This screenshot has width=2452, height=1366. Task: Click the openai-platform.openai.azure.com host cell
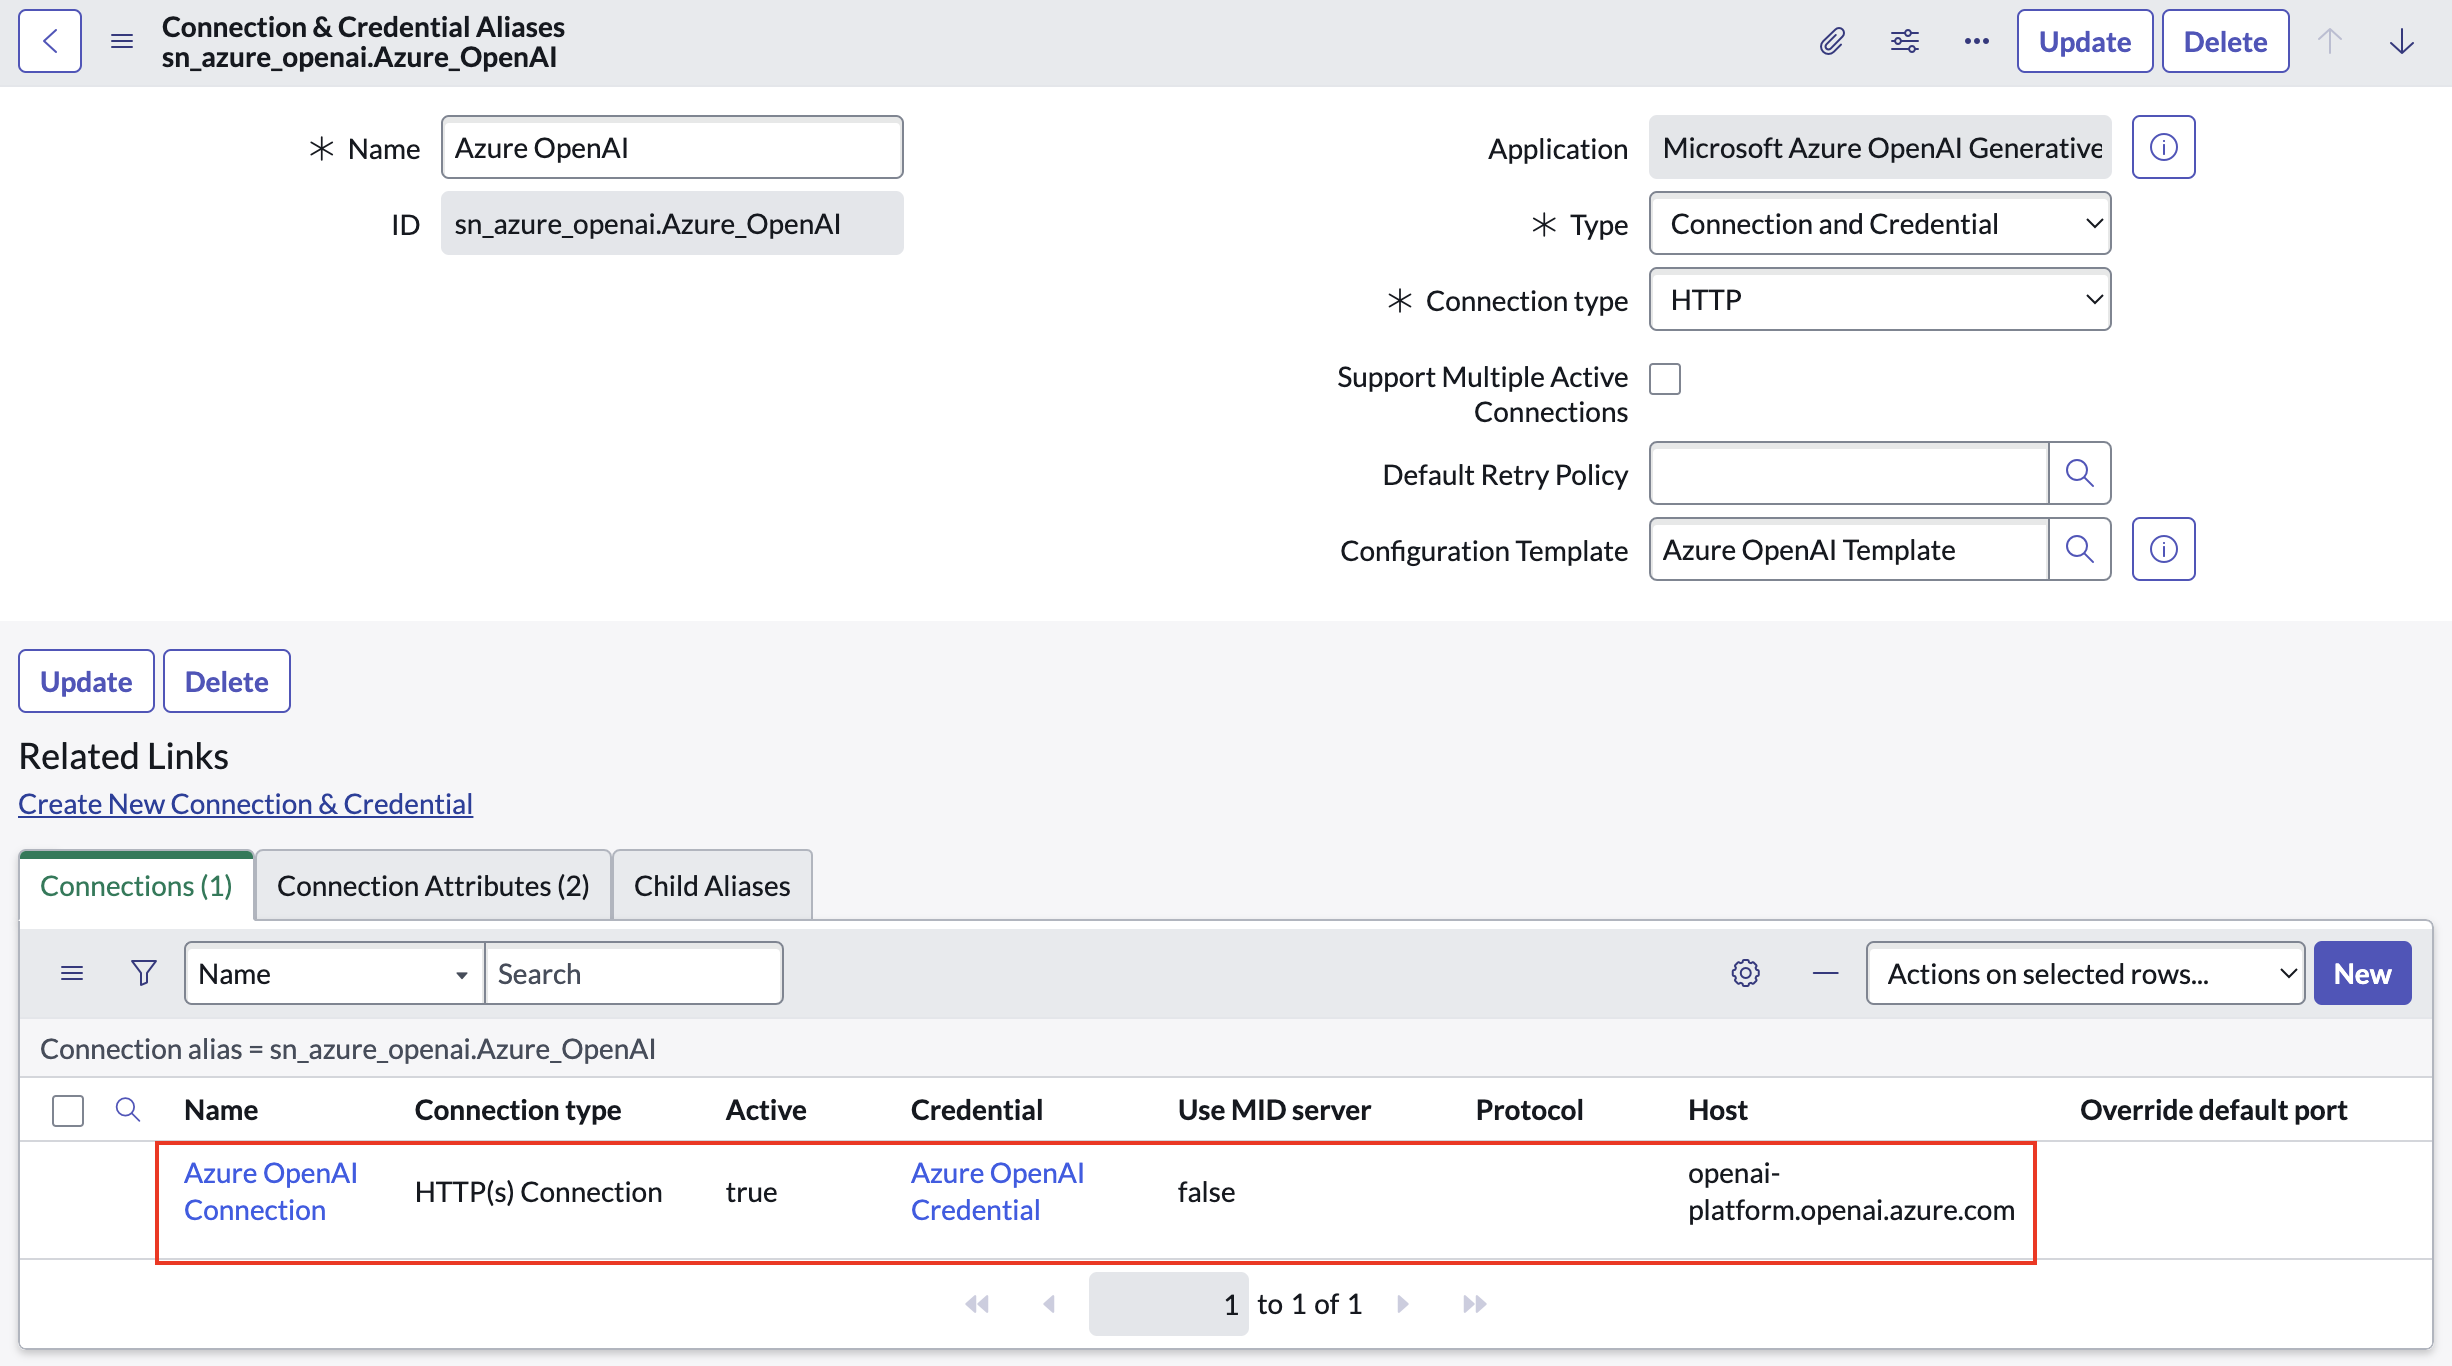1851,1191
